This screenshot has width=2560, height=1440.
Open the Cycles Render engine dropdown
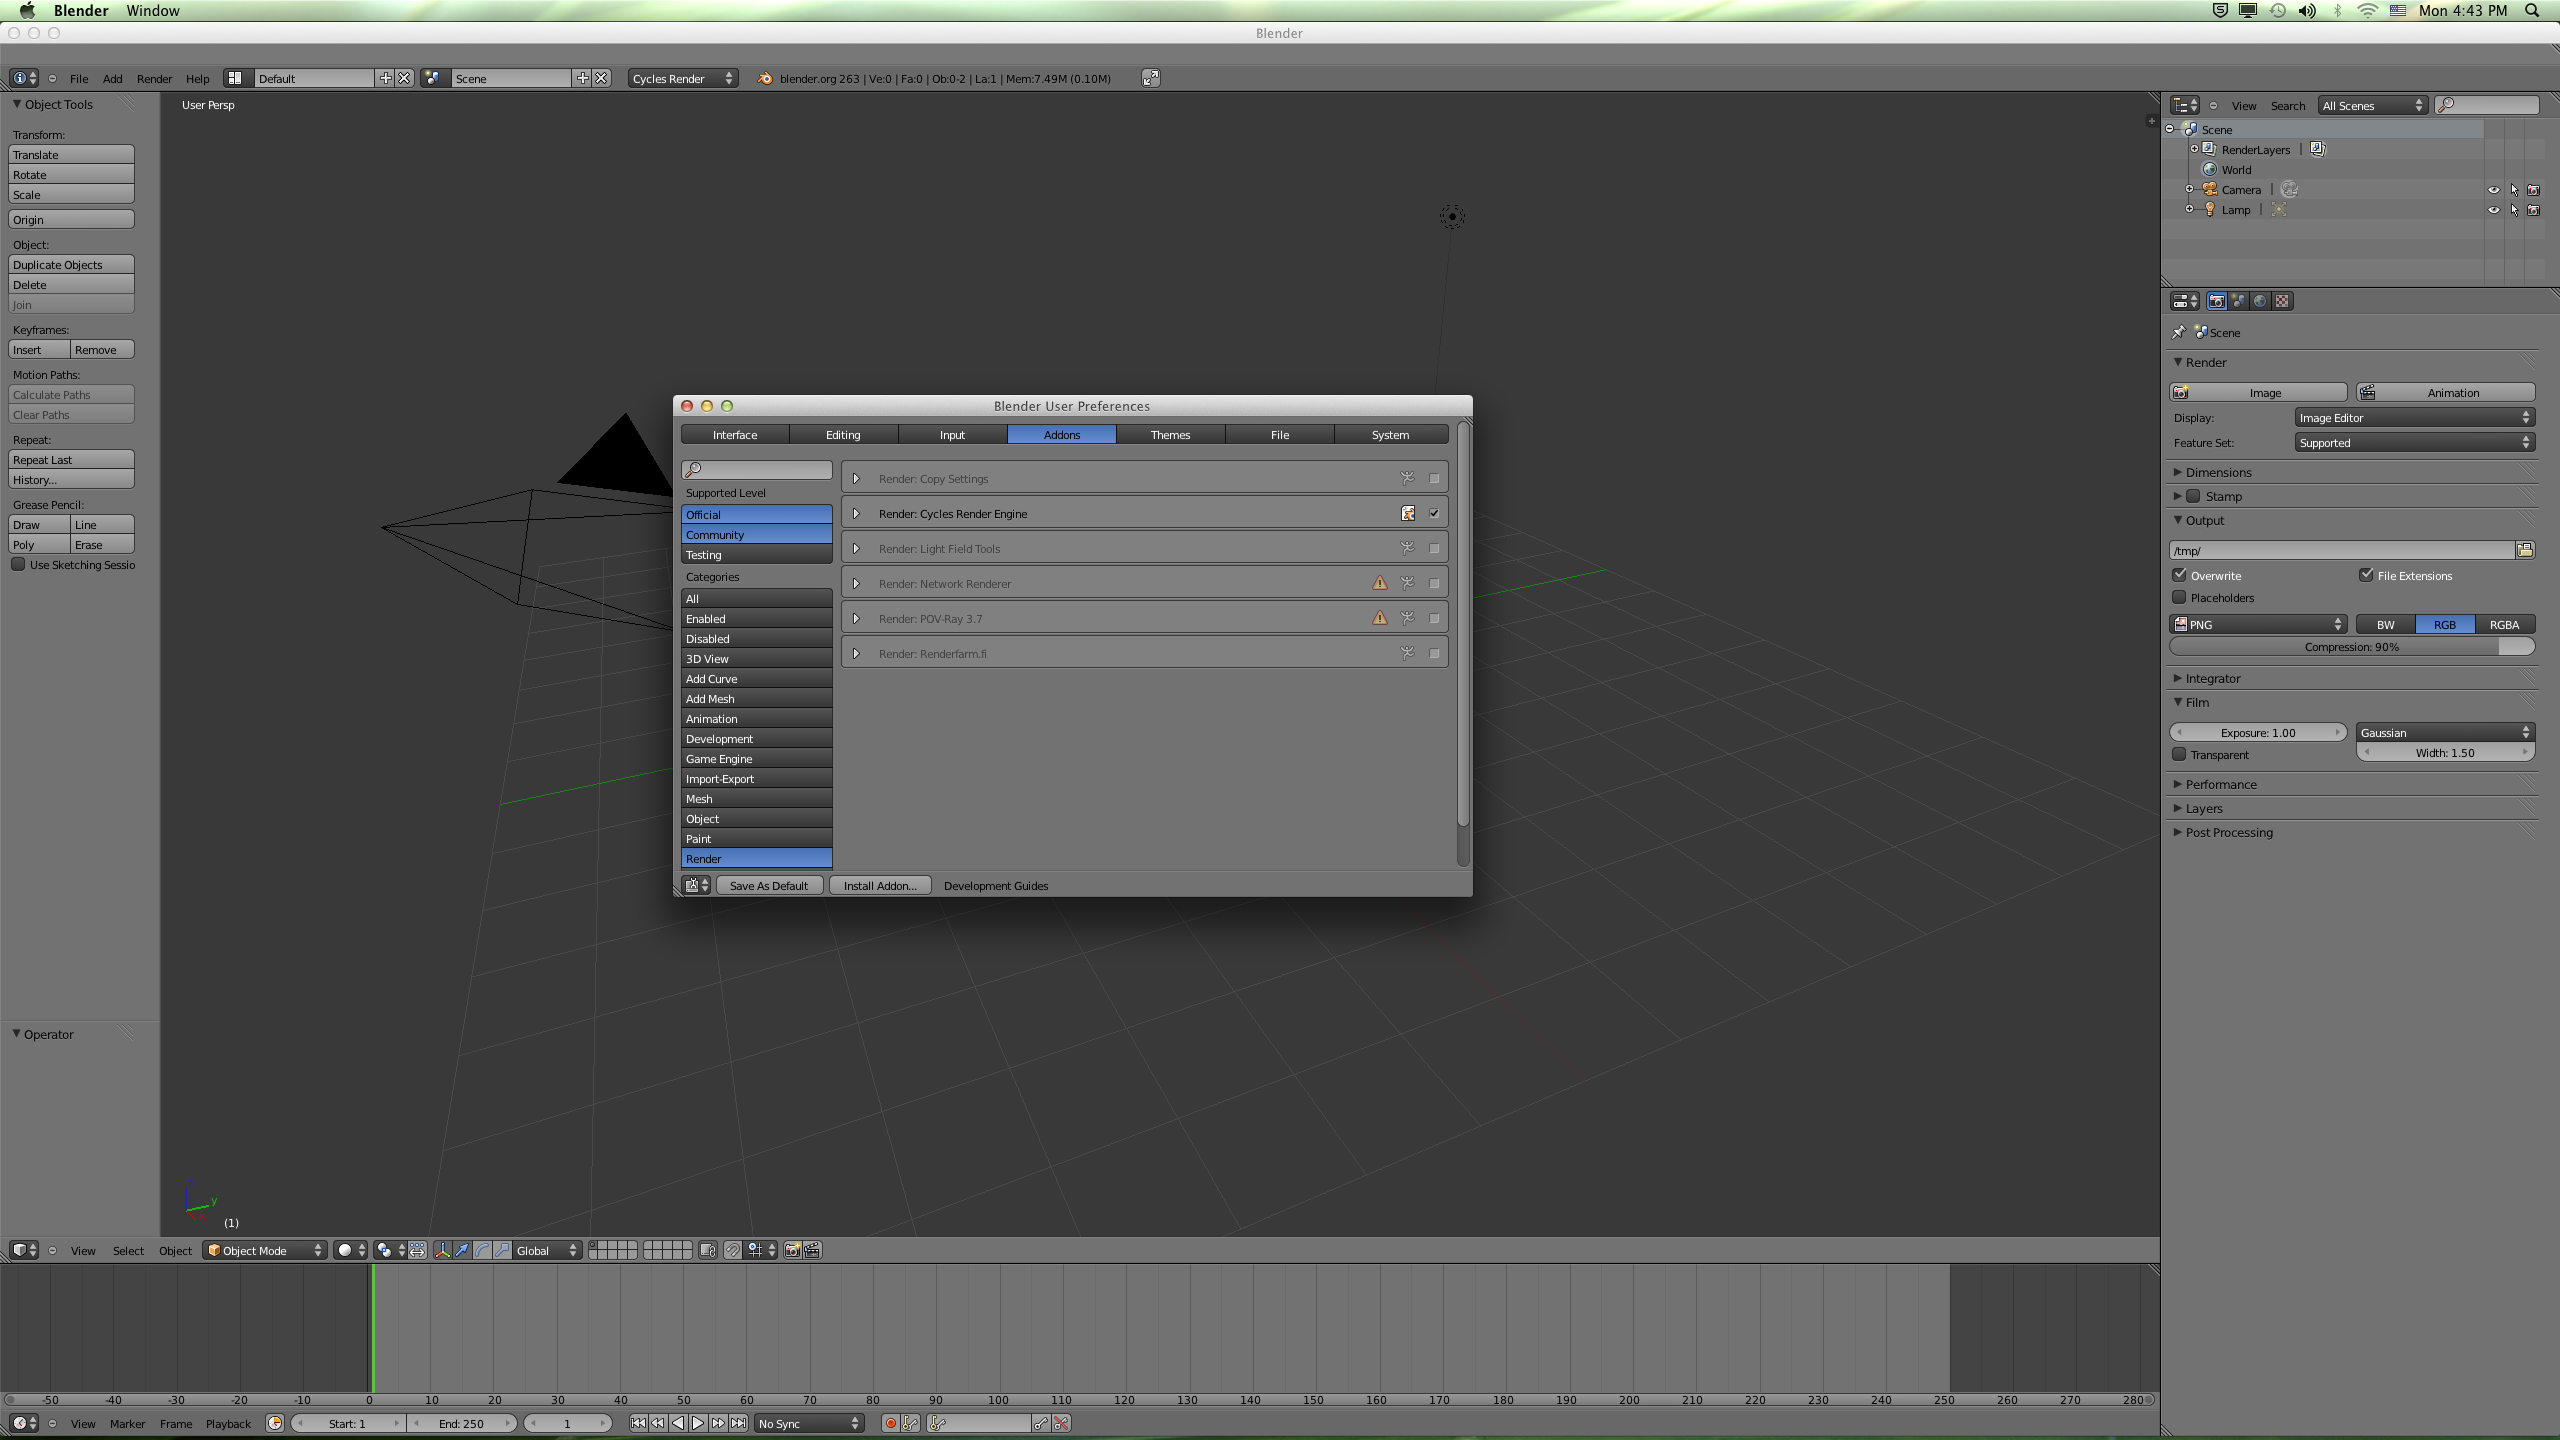683,78
